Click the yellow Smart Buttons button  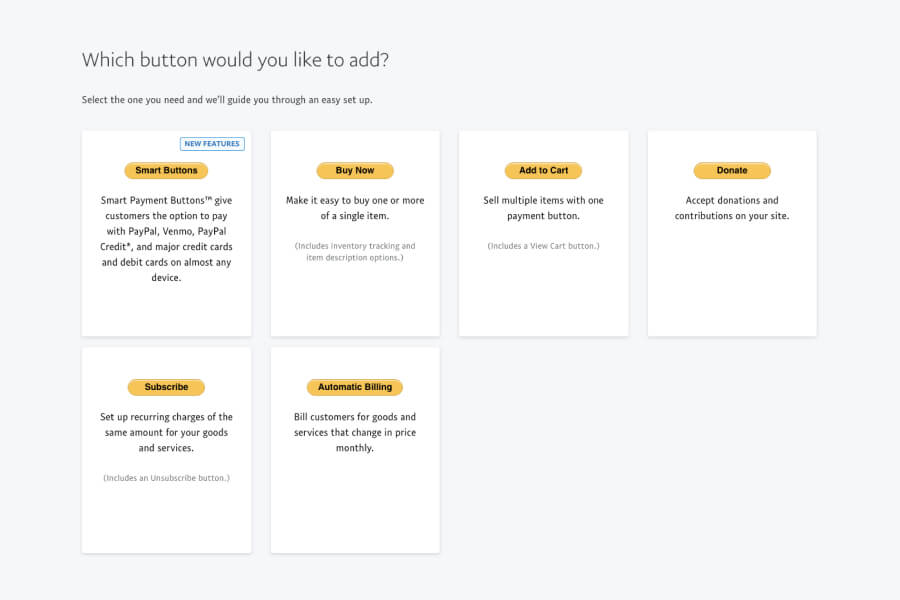click(x=166, y=171)
